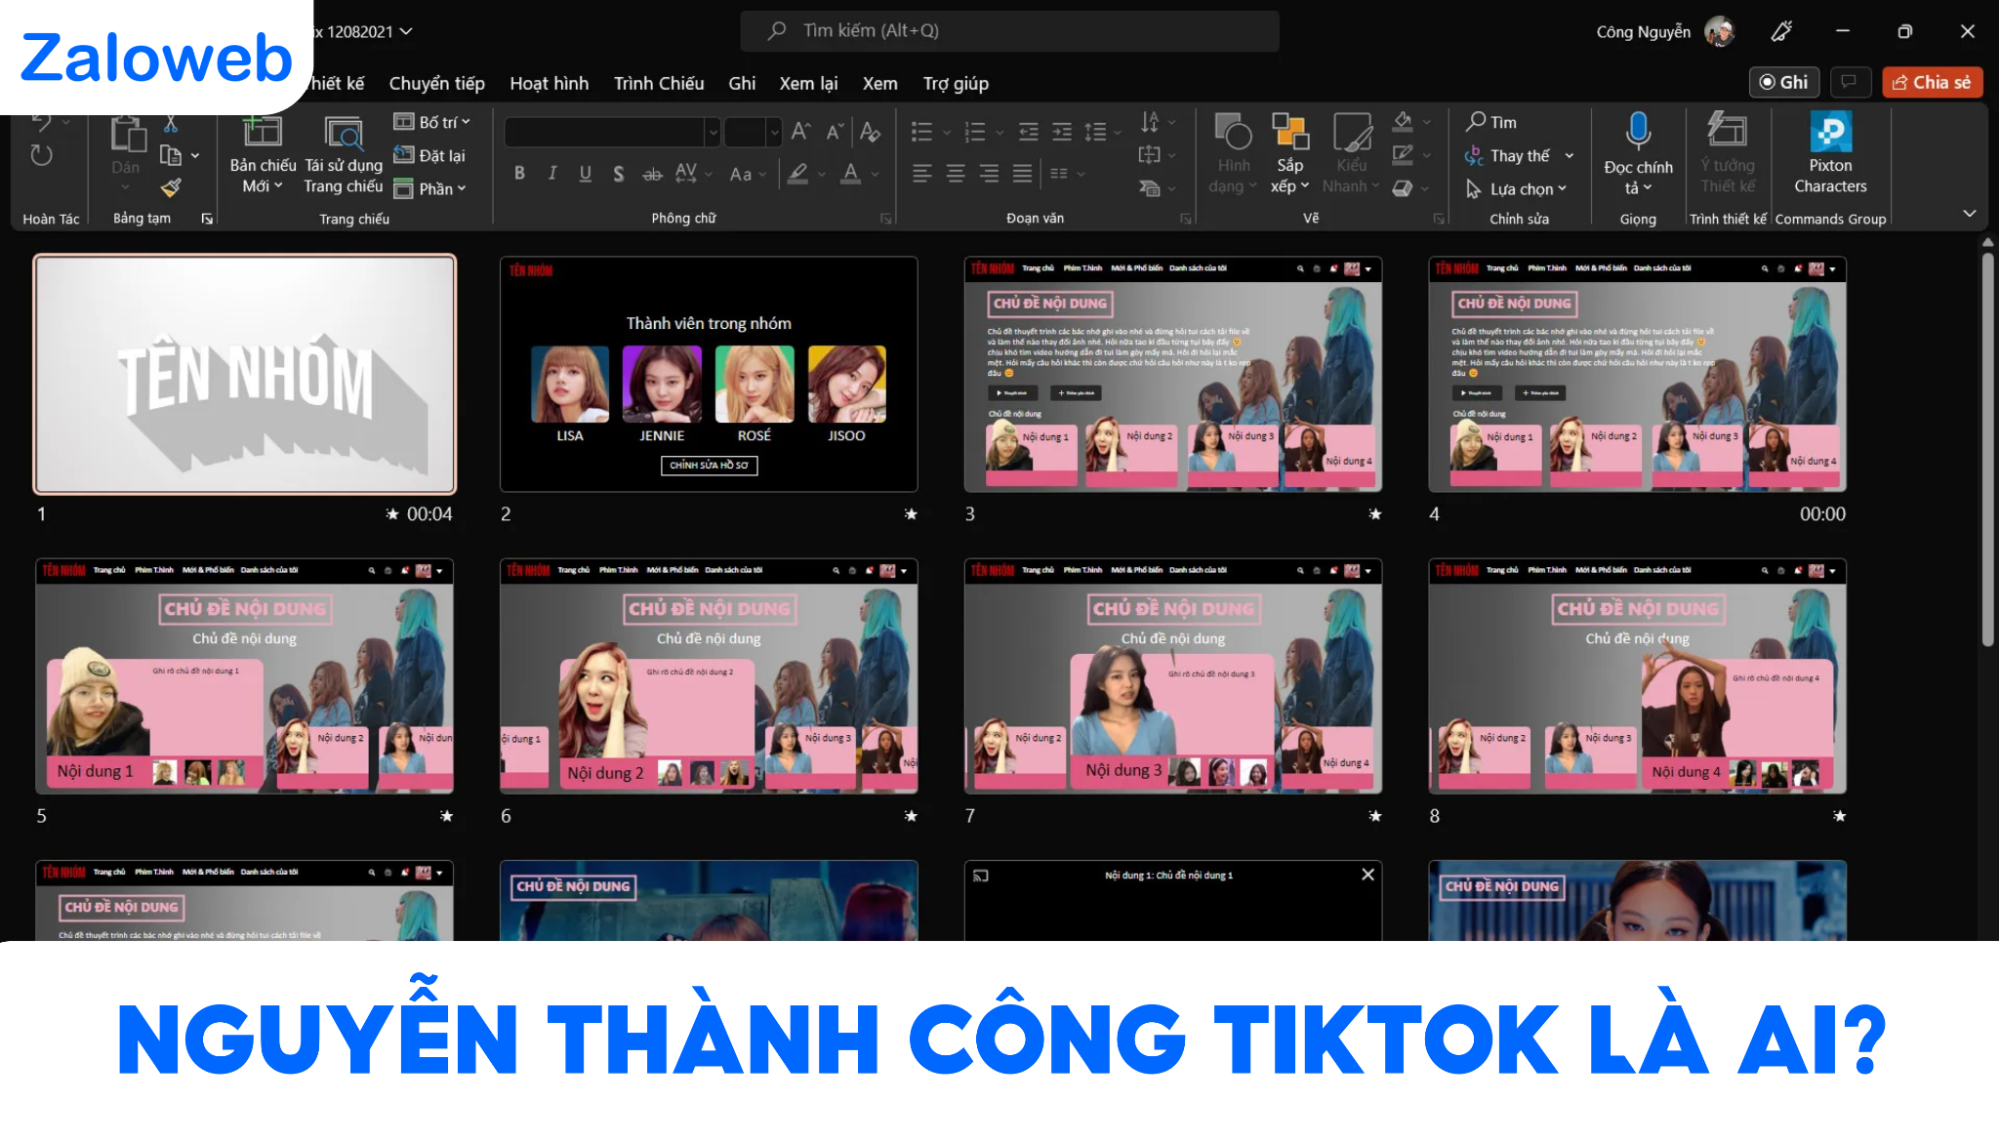Open the numbered list icon
Image resolution: width=1999 pixels, height=1124 pixels.
975,131
